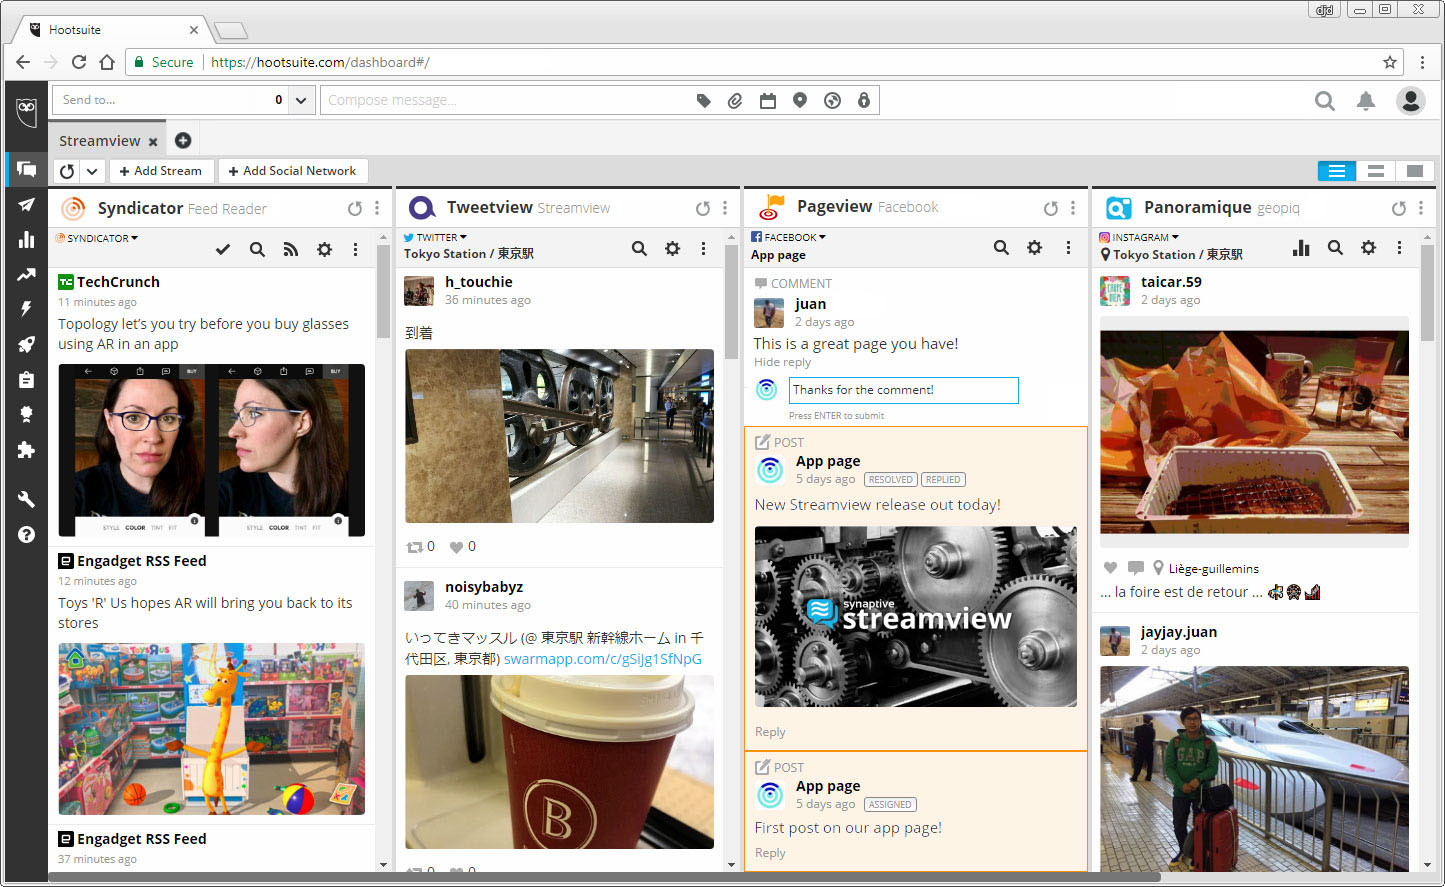The image size is (1445, 887).
Task: Mark all read in Syndicator stream
Action: pyautogui.click(x=223, y=249)
